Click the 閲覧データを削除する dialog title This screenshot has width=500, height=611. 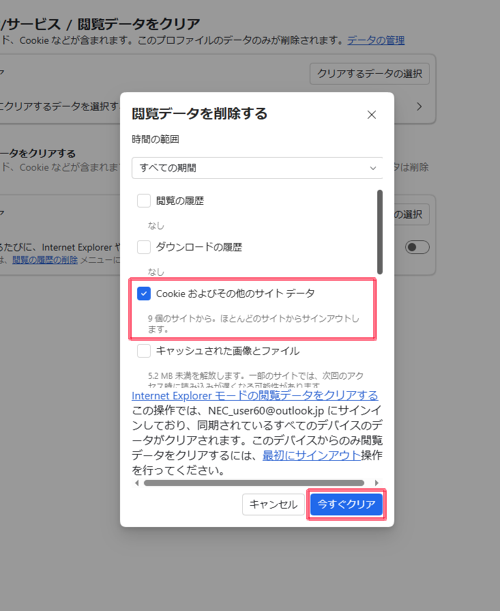pos(199,114)
